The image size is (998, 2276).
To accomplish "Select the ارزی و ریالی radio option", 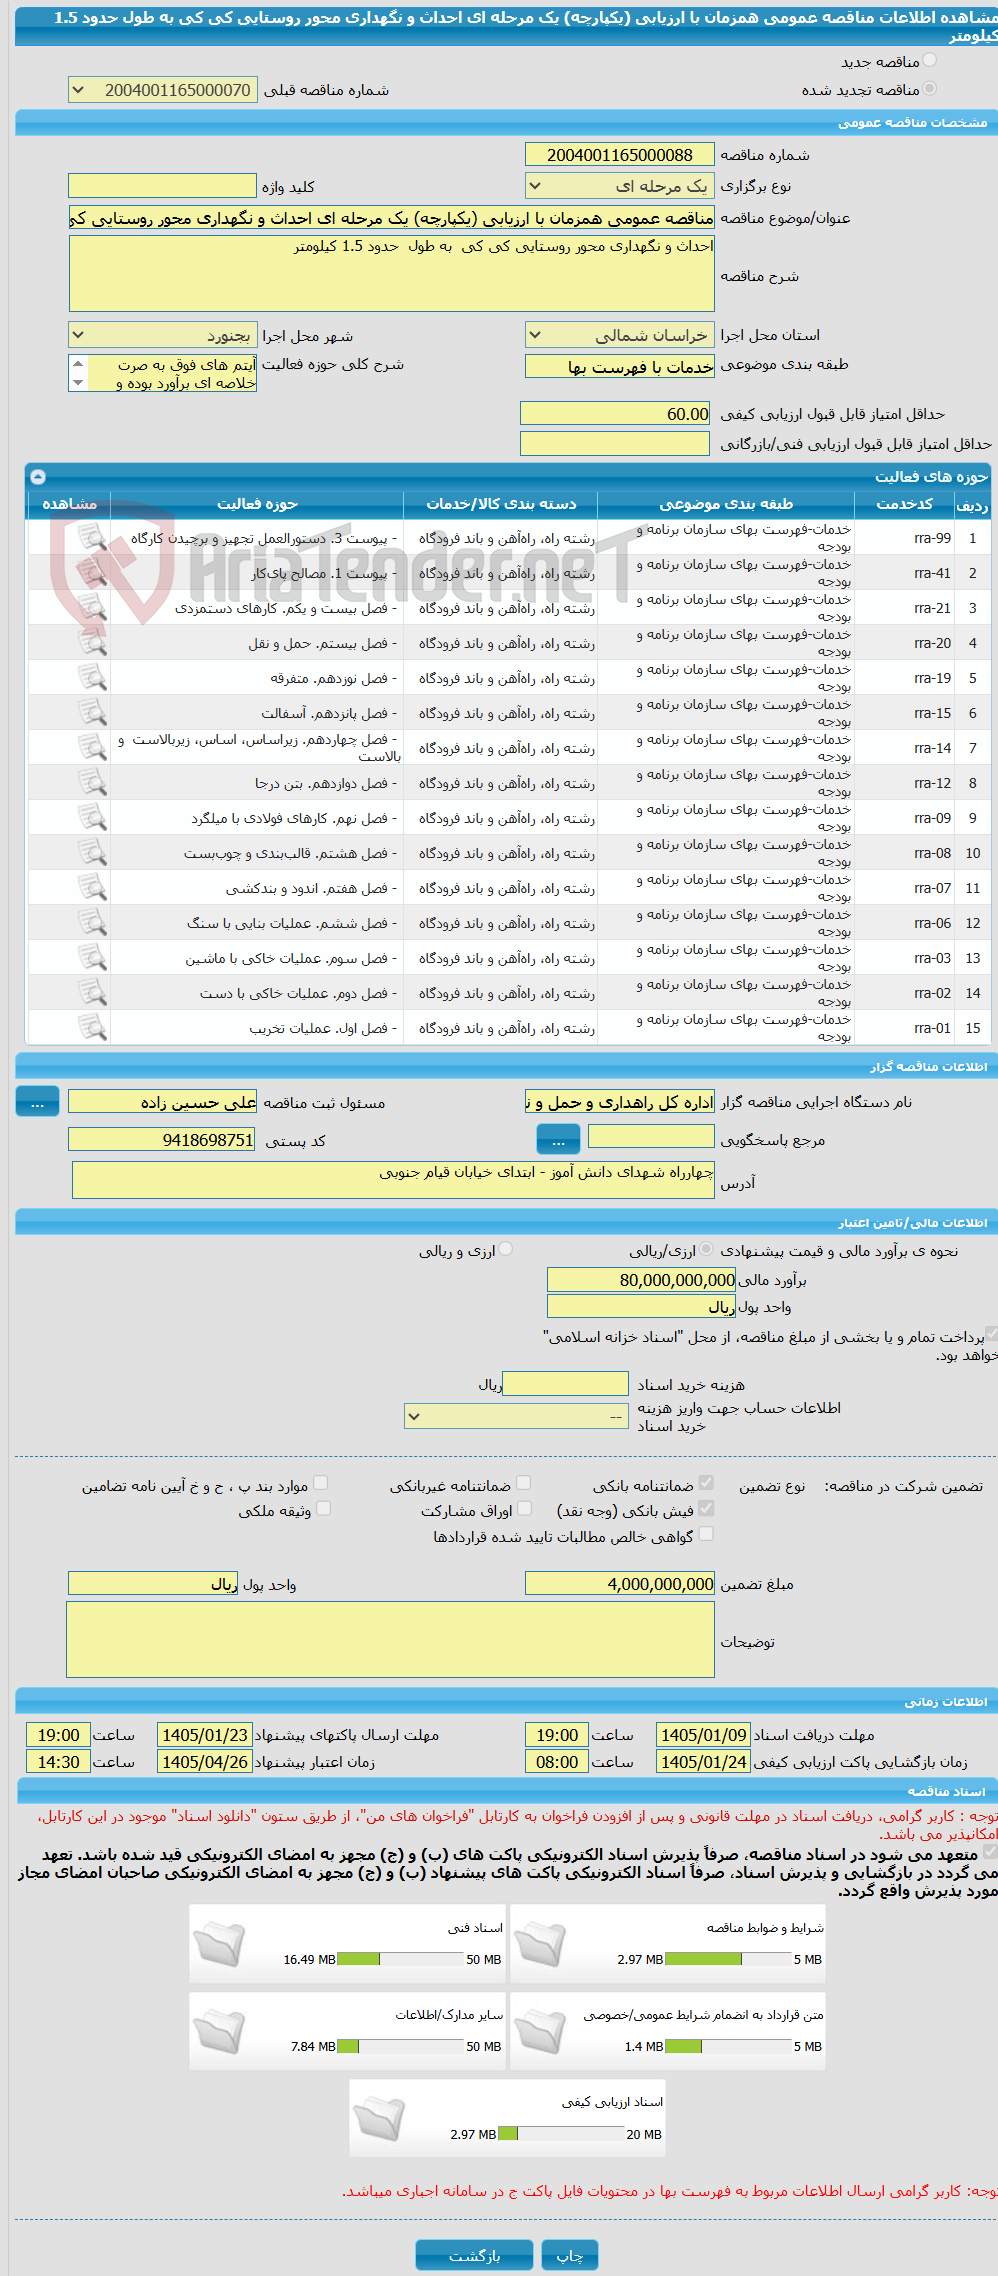I will 506,1249.
